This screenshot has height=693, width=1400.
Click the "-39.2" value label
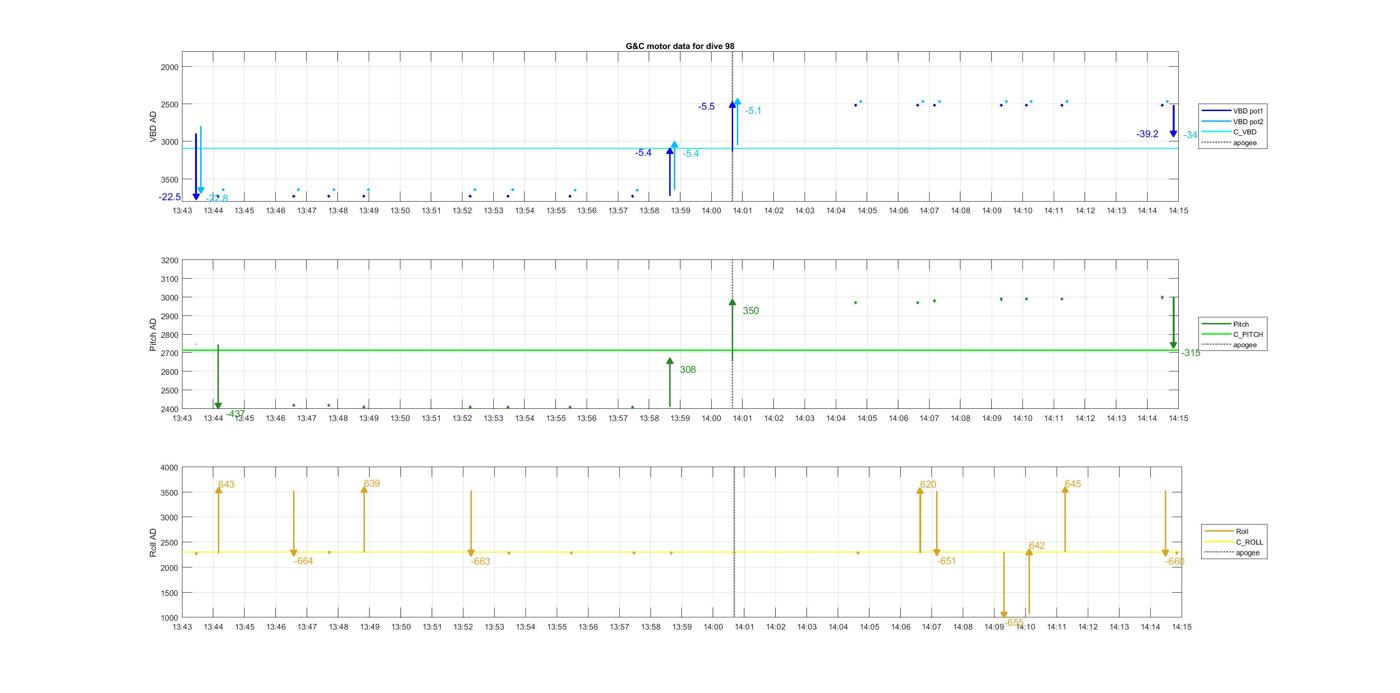(1147, 134)
